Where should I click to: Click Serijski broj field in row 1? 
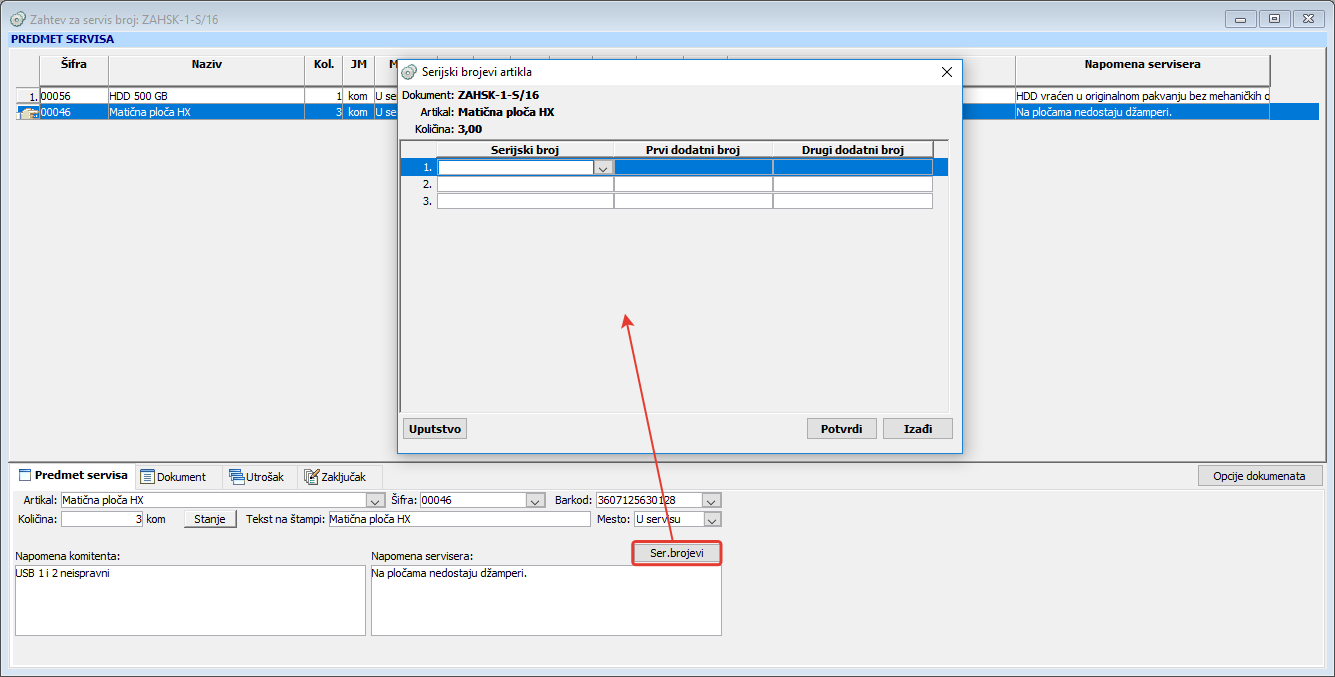(516, 168)
